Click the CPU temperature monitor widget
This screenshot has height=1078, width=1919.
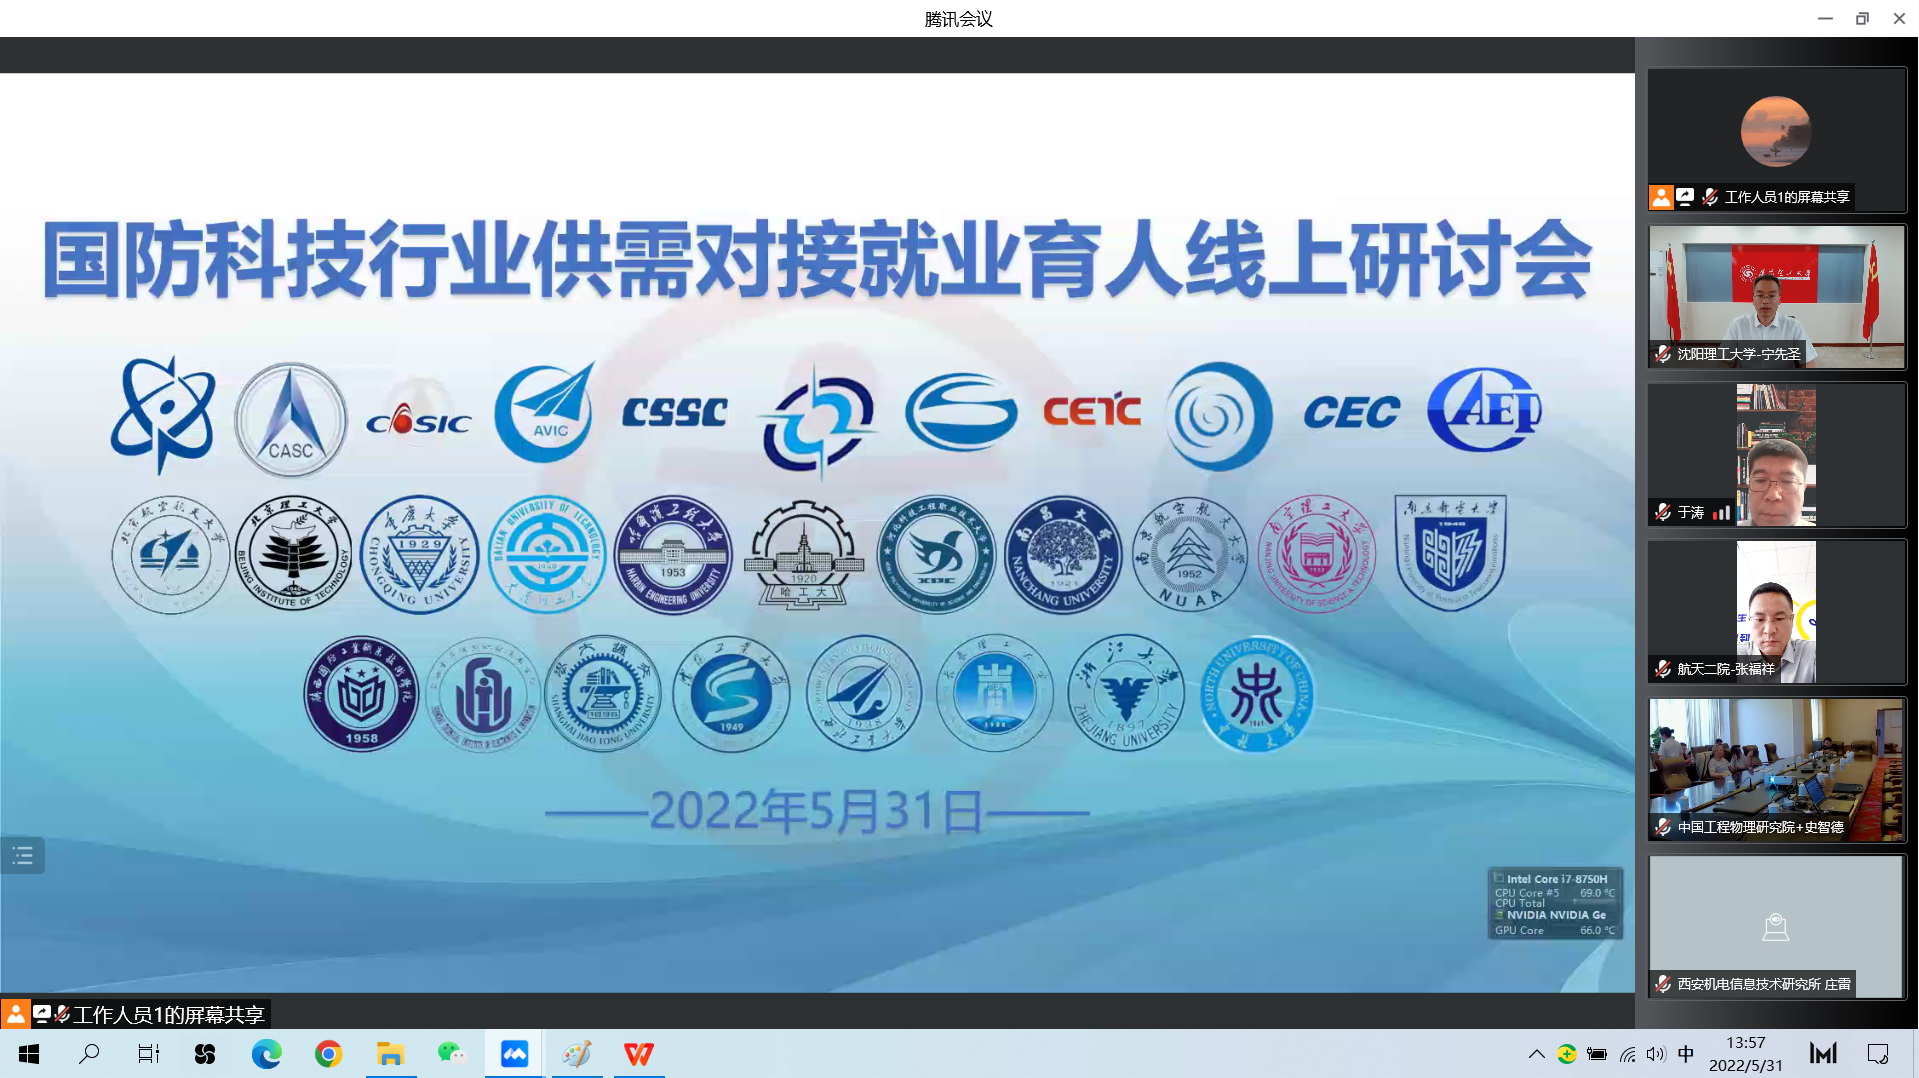(1555, 904)
